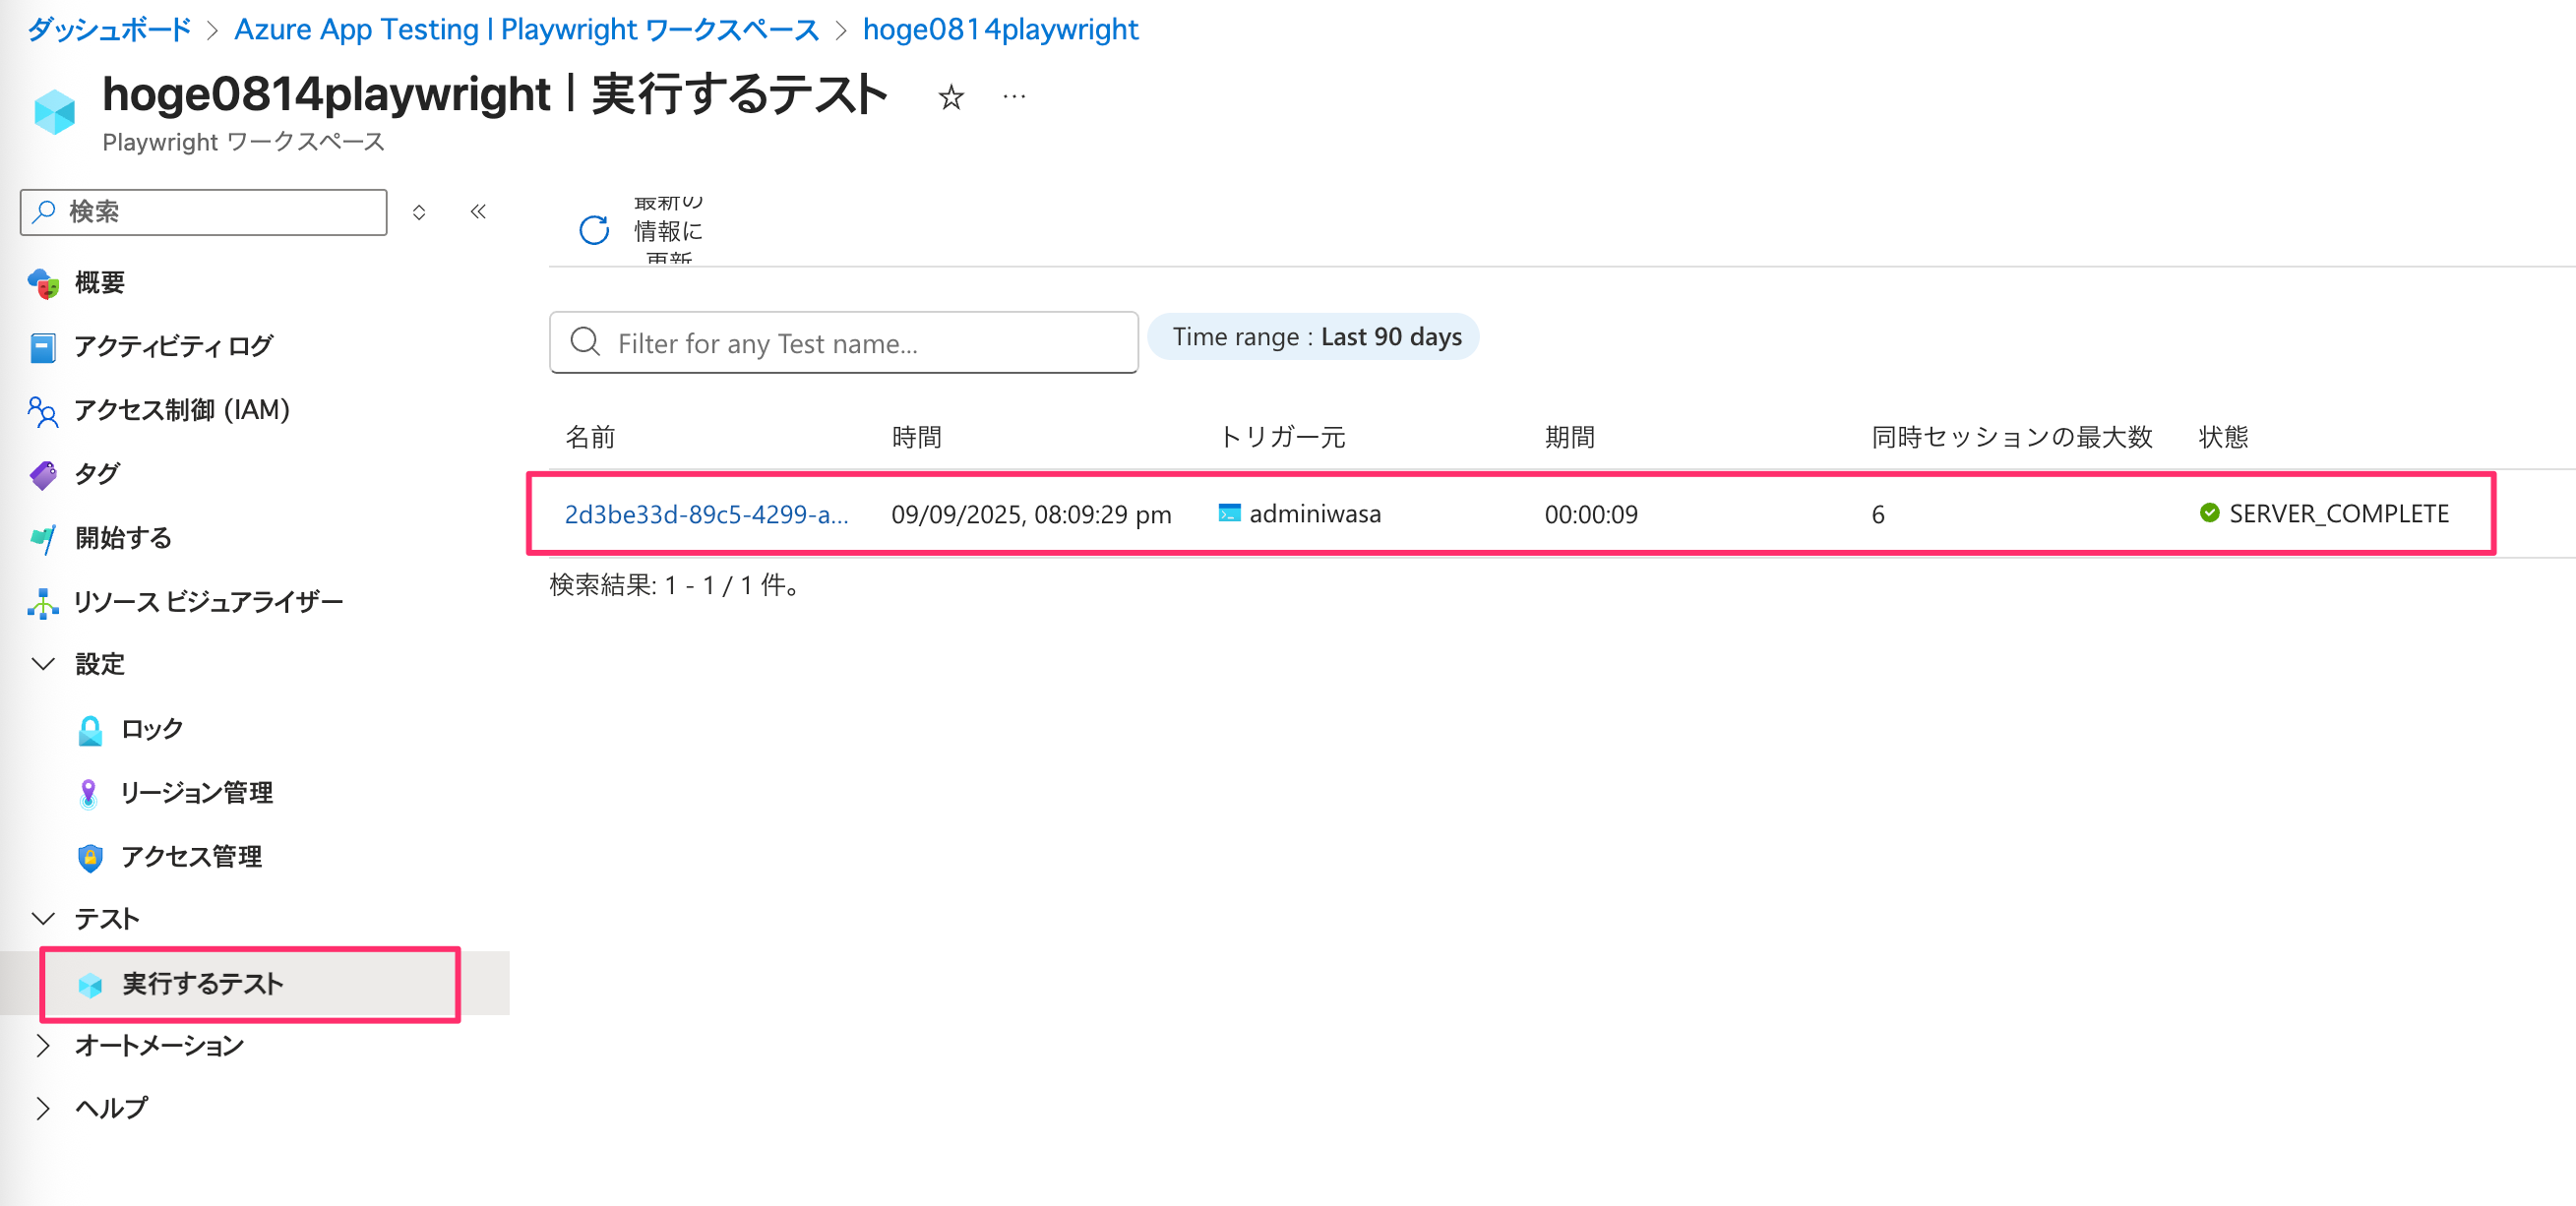
Task: Click the Playwright workspace cube icon in header
Action: coord(54,111)
